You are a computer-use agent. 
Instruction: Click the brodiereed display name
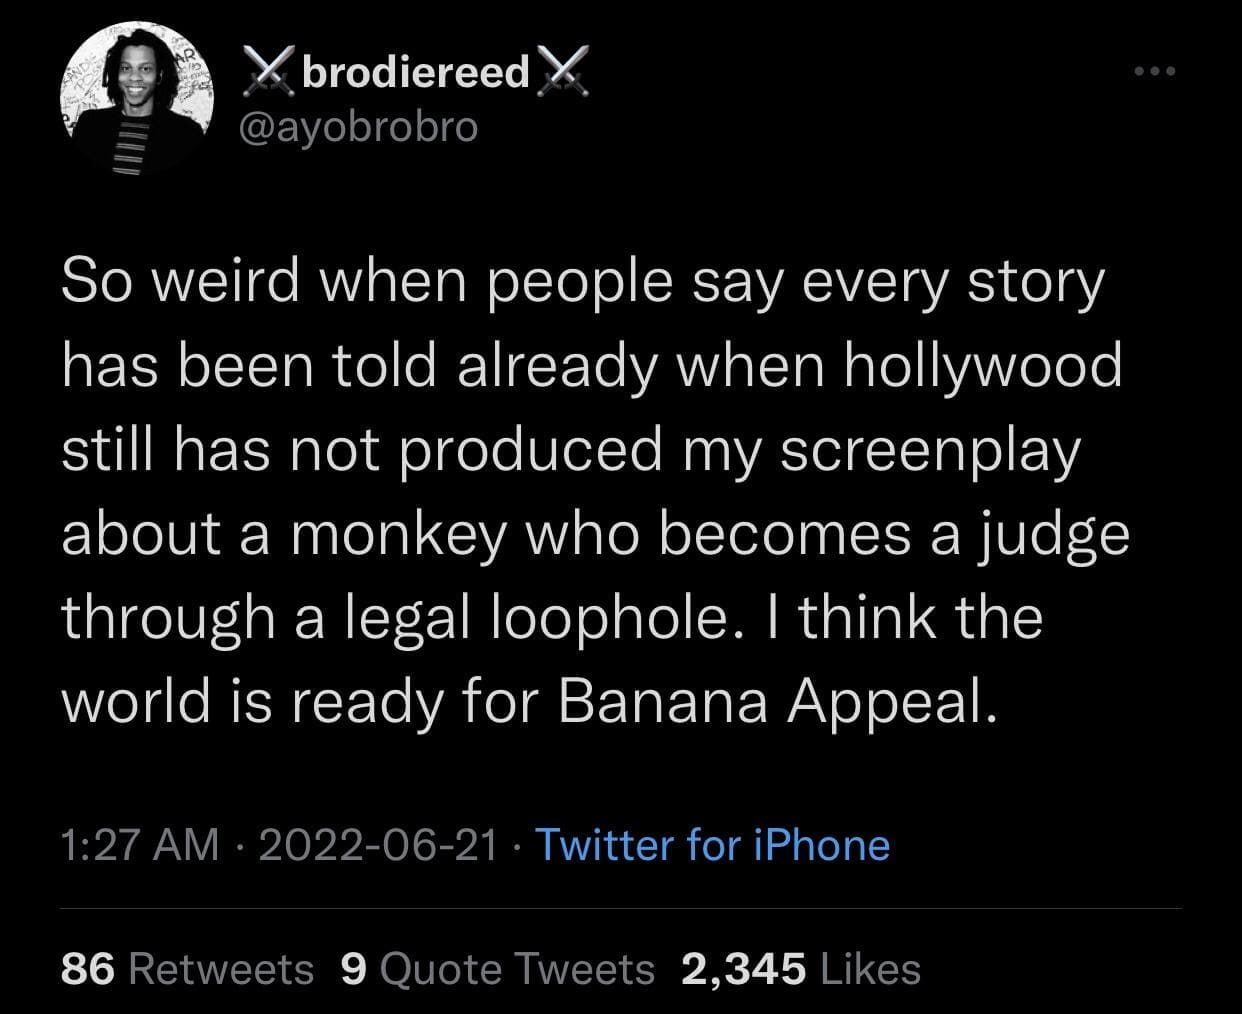(414, 74)
